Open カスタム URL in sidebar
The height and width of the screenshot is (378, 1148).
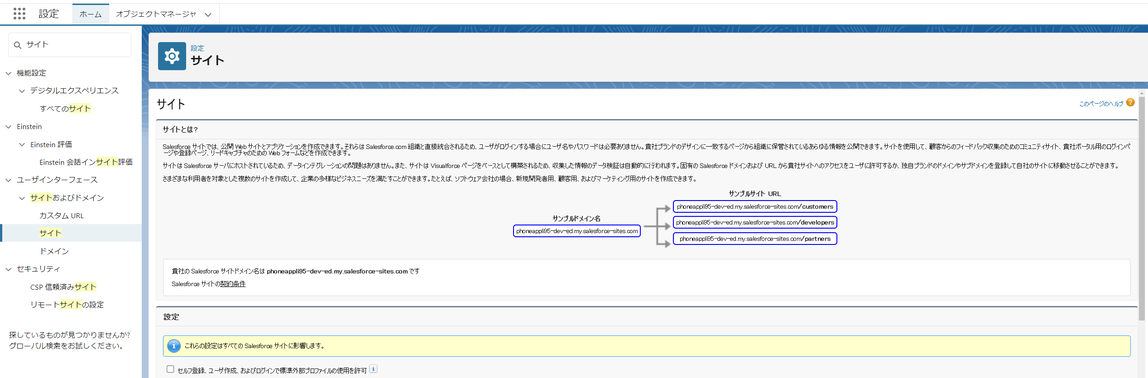[62, 215]
